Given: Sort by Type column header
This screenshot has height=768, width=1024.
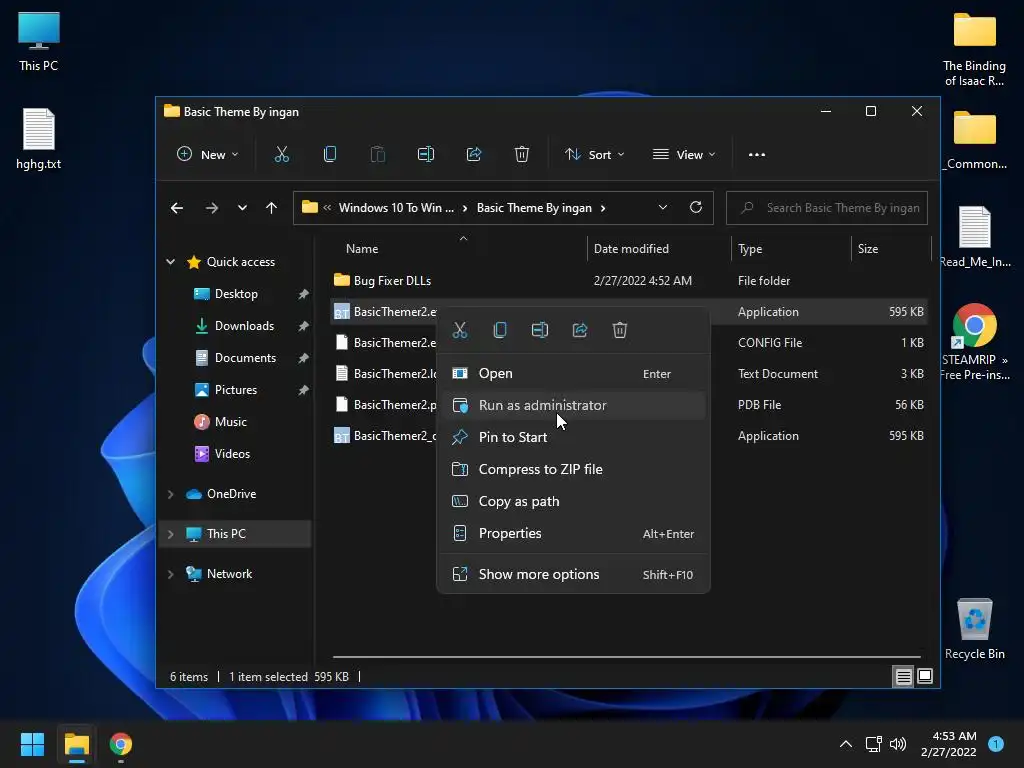Looking at the screenshot, I should pyautogui.click(x=791, y=249).
